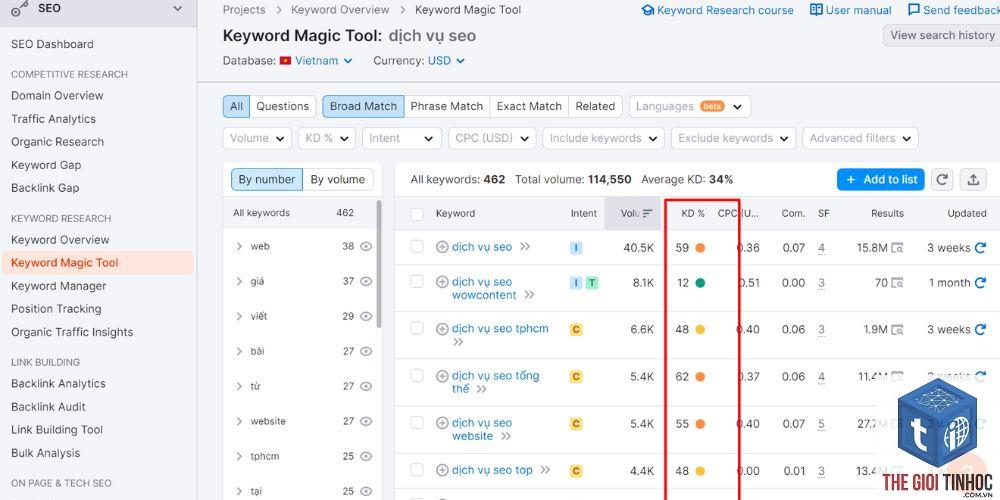Switch to the Questions tab
Viewport: 1000px width, 500px height.
[283, 107]
